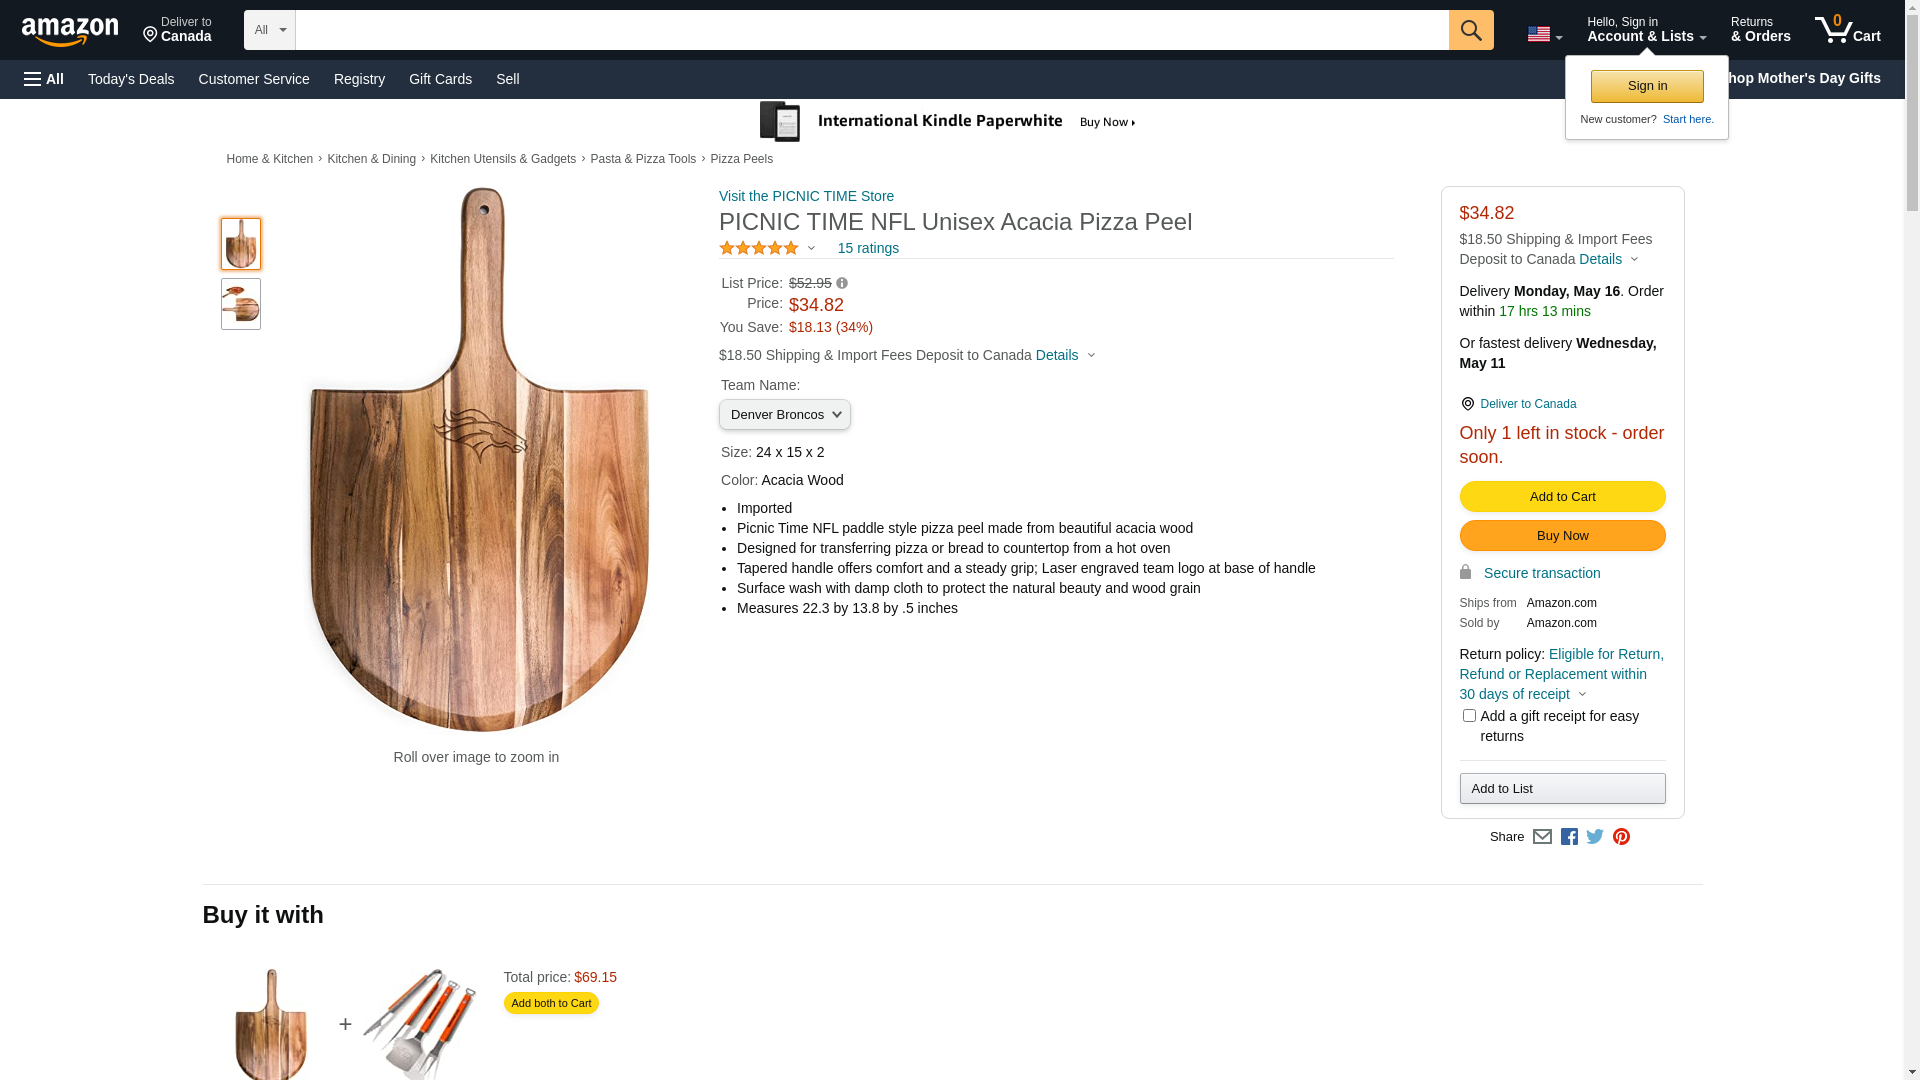1920x1080 pixels.
Task: Share the product on Pinterest
Action: tap(1621, 837)
